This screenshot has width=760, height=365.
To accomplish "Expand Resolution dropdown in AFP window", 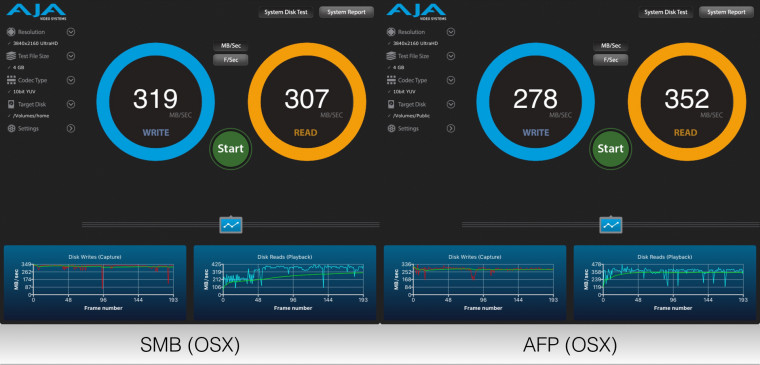I will (x=451, y=32).
